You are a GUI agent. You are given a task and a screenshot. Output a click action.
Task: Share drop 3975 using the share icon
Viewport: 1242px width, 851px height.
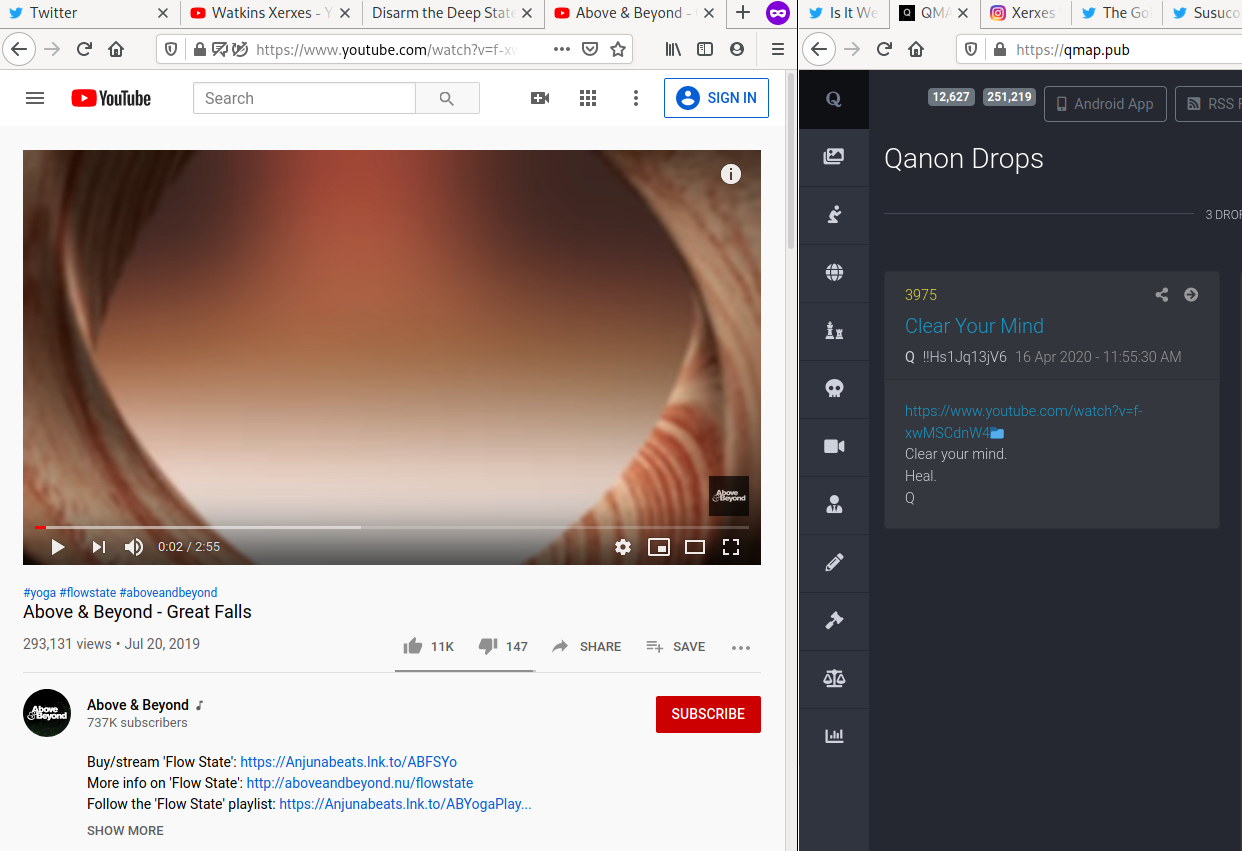(1162, 294)
